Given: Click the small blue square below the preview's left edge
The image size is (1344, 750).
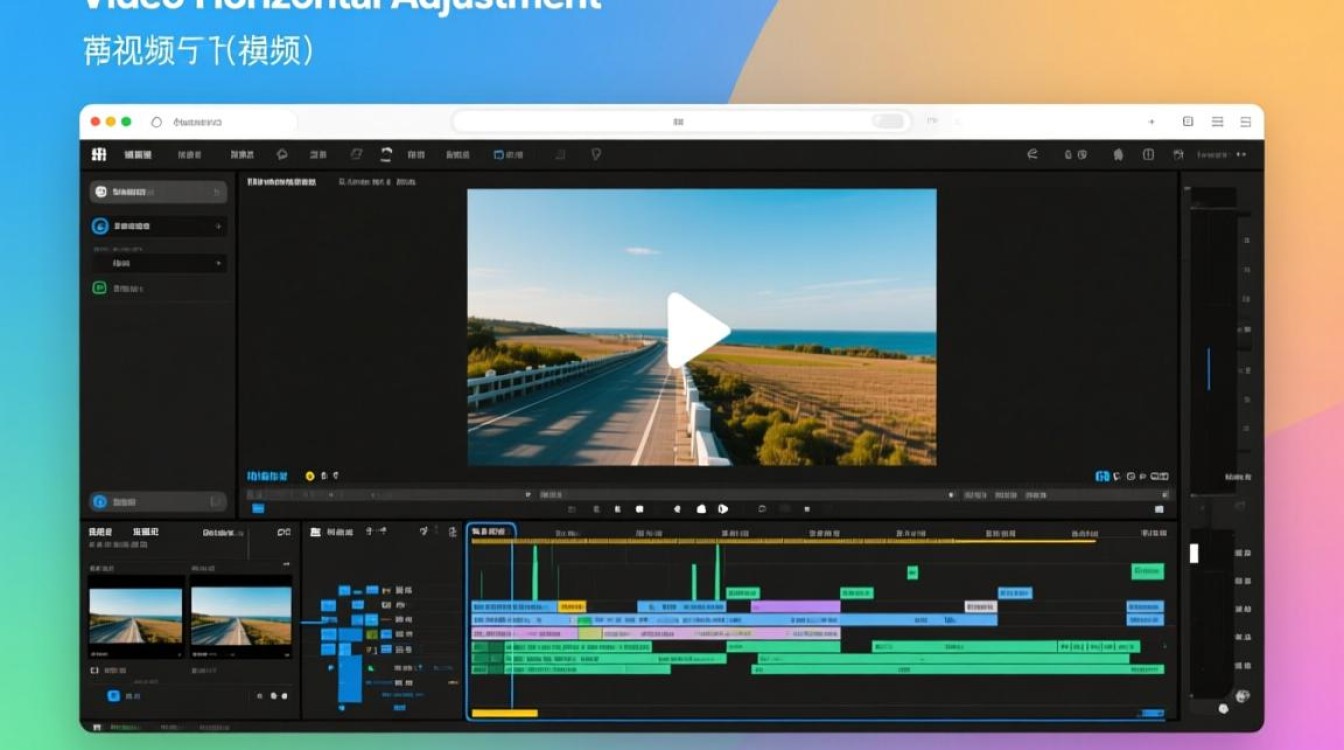Looking at the screenshot, I should [x=258, y=508].
